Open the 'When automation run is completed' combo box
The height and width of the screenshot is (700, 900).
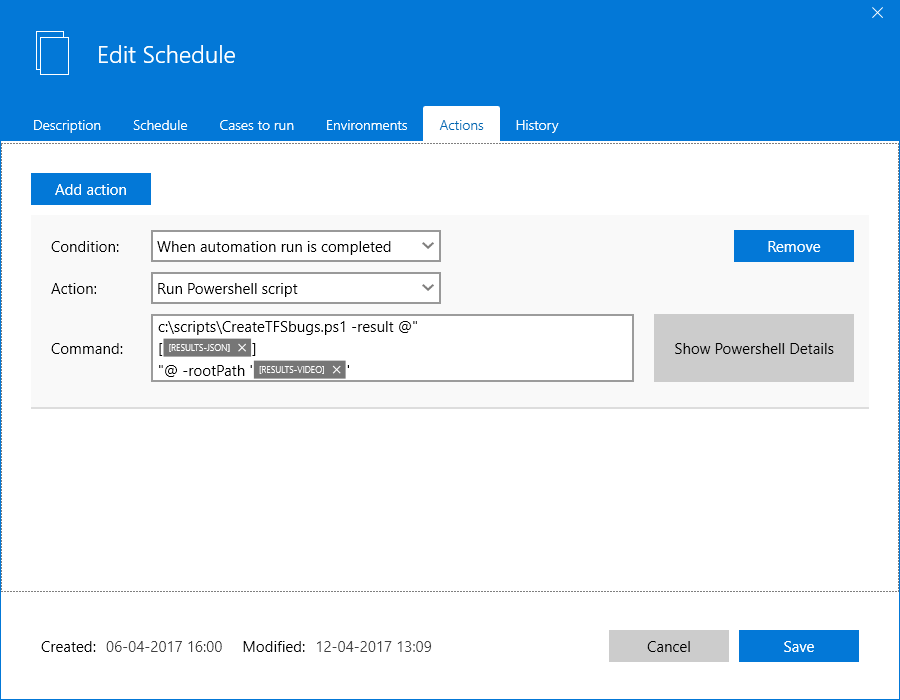coord(296,246)
